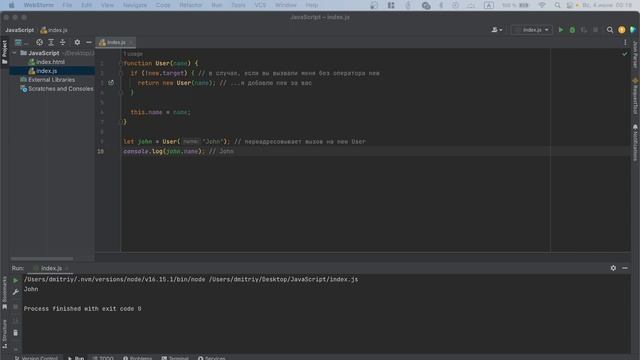Click index.js breadcrumb in navigation bar
The height and width of the screenshot is (360, 640).
pyautogui.click(x=54, y=30)
